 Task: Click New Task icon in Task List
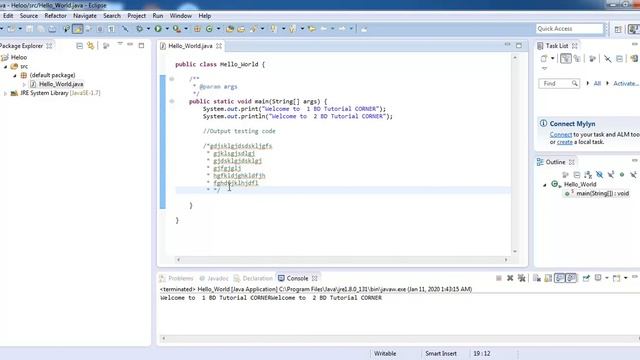point(544,59)
